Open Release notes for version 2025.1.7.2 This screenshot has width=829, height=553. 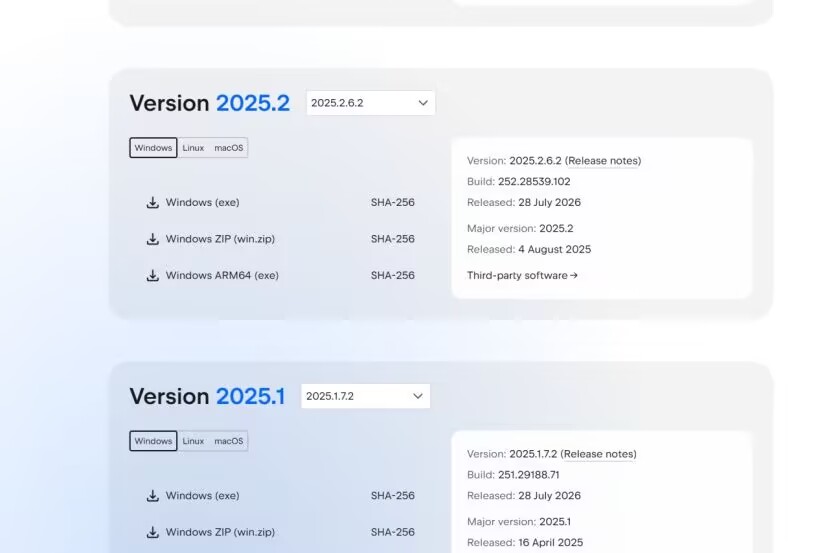598,454
